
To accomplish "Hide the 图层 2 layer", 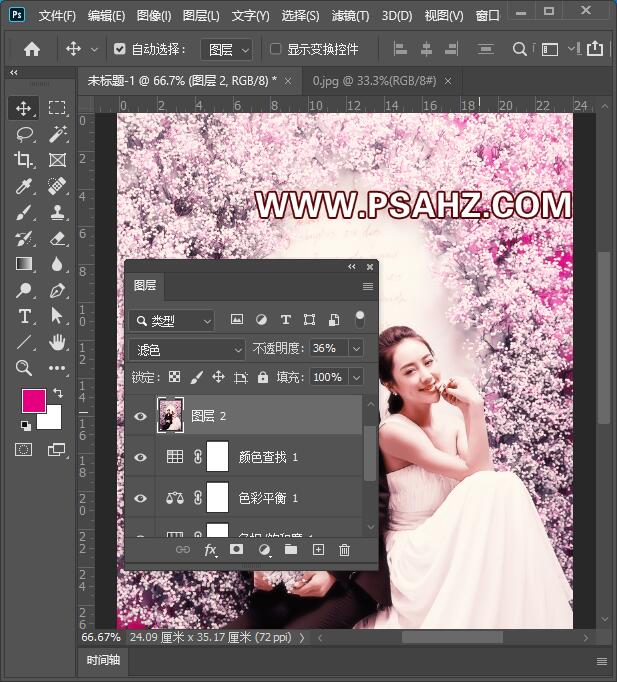I will tap(140, 416).
